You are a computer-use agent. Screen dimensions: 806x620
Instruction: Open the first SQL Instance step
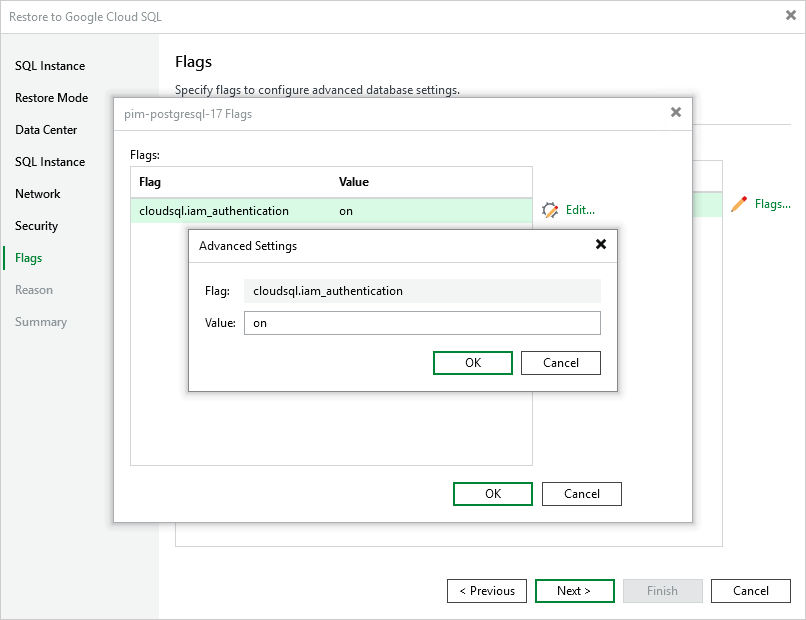tap(50, 66)
